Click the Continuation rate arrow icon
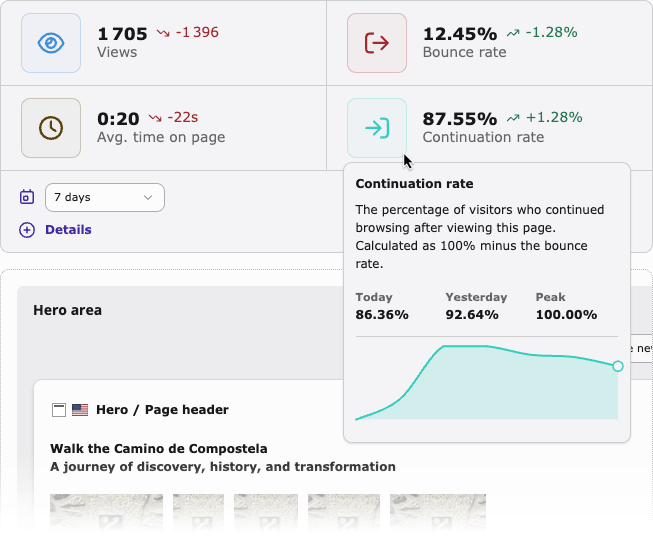The image size is (653, 548). point(377,128)
